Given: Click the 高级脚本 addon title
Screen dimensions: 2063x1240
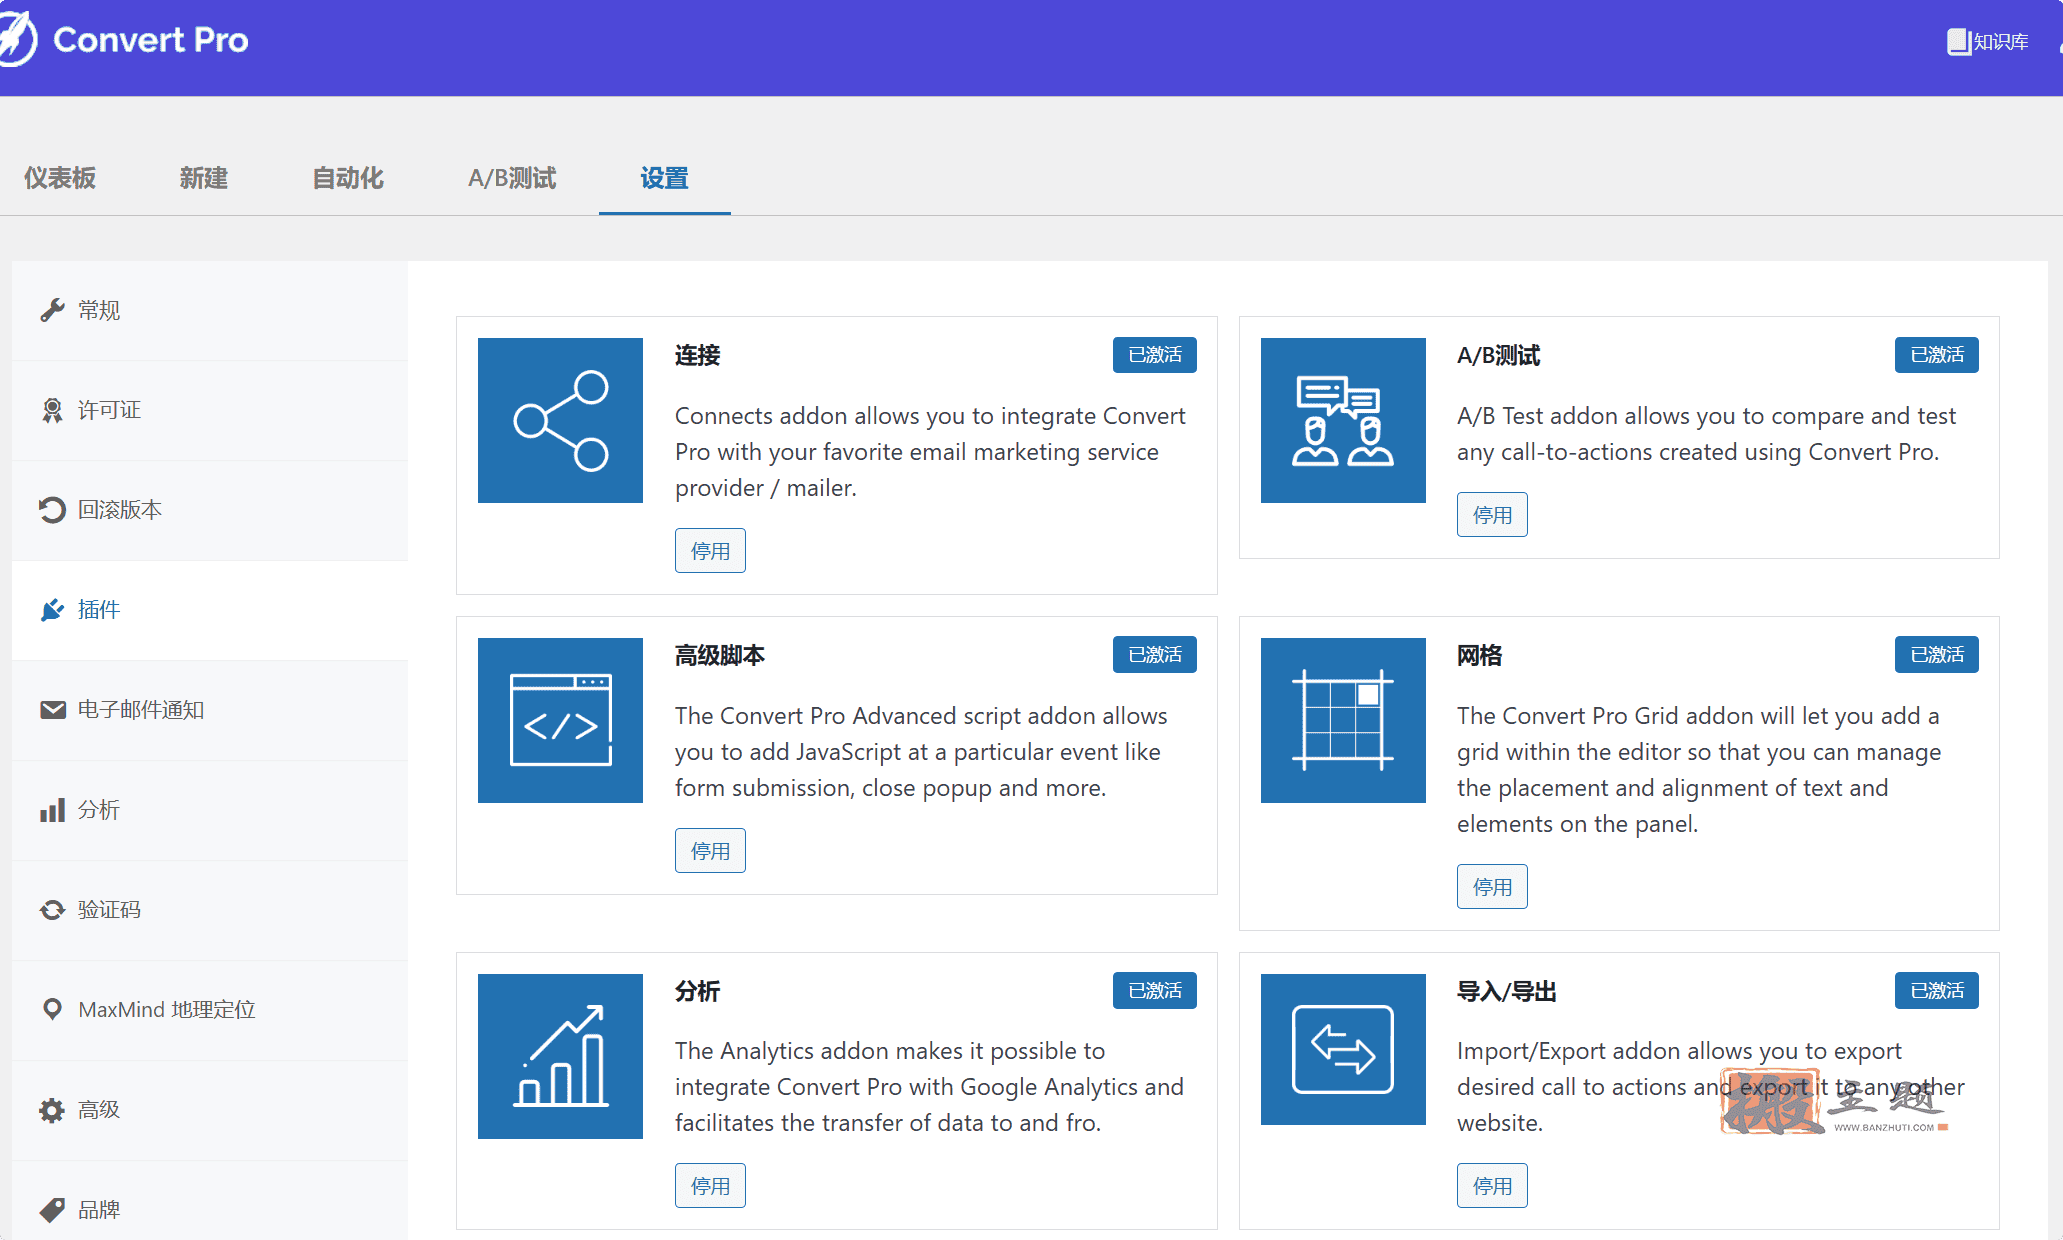Looking at the screenshot, I should tap(720, 655).
